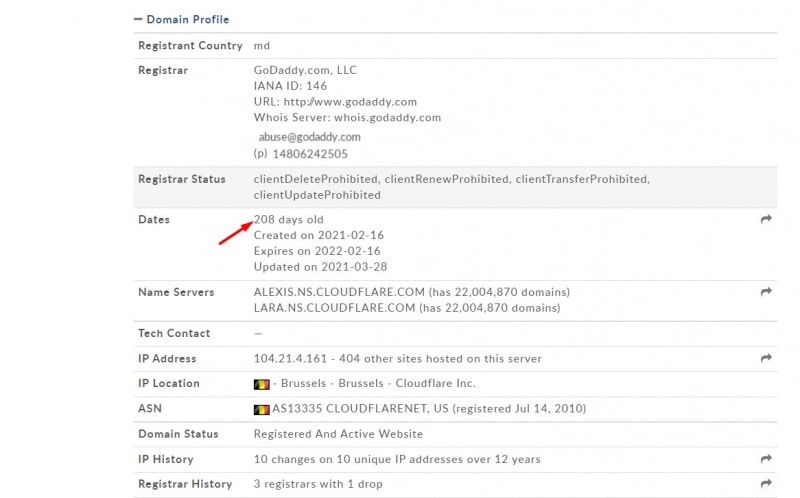
Task: Open the Name Servers row arrow icon
Action: point(766,292)
